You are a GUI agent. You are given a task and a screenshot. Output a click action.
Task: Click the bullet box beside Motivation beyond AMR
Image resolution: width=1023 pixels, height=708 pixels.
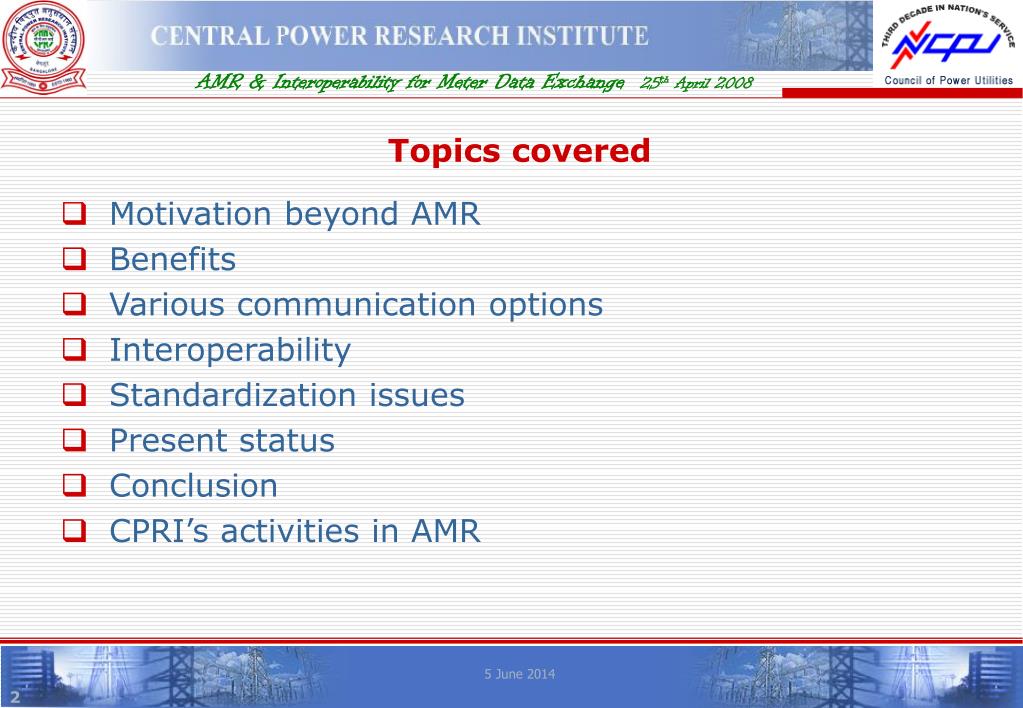74,214
